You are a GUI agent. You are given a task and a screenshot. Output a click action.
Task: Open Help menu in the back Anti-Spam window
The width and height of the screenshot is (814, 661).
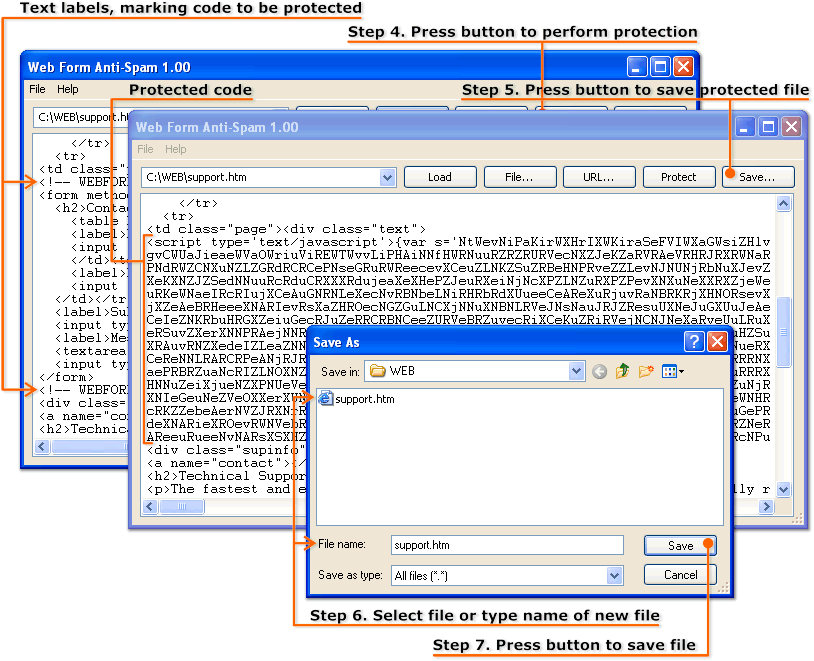click(67, 89)
